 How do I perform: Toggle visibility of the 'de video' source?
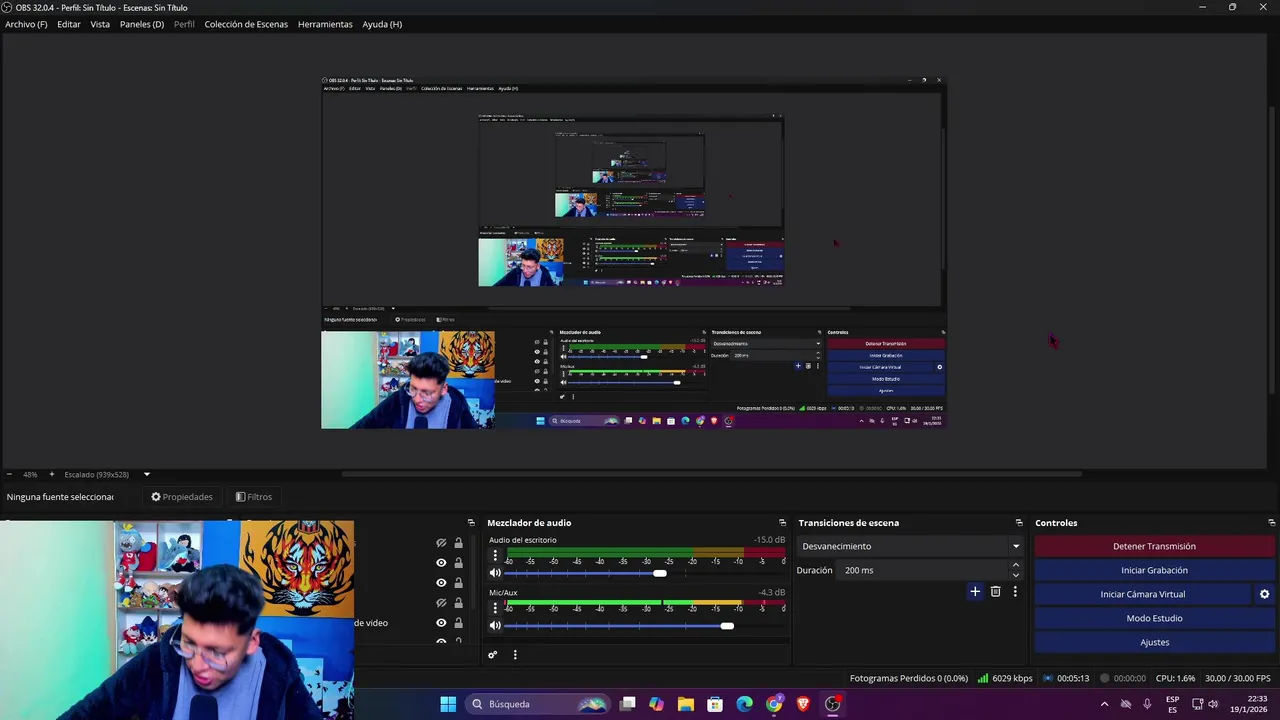click(441, 623)
